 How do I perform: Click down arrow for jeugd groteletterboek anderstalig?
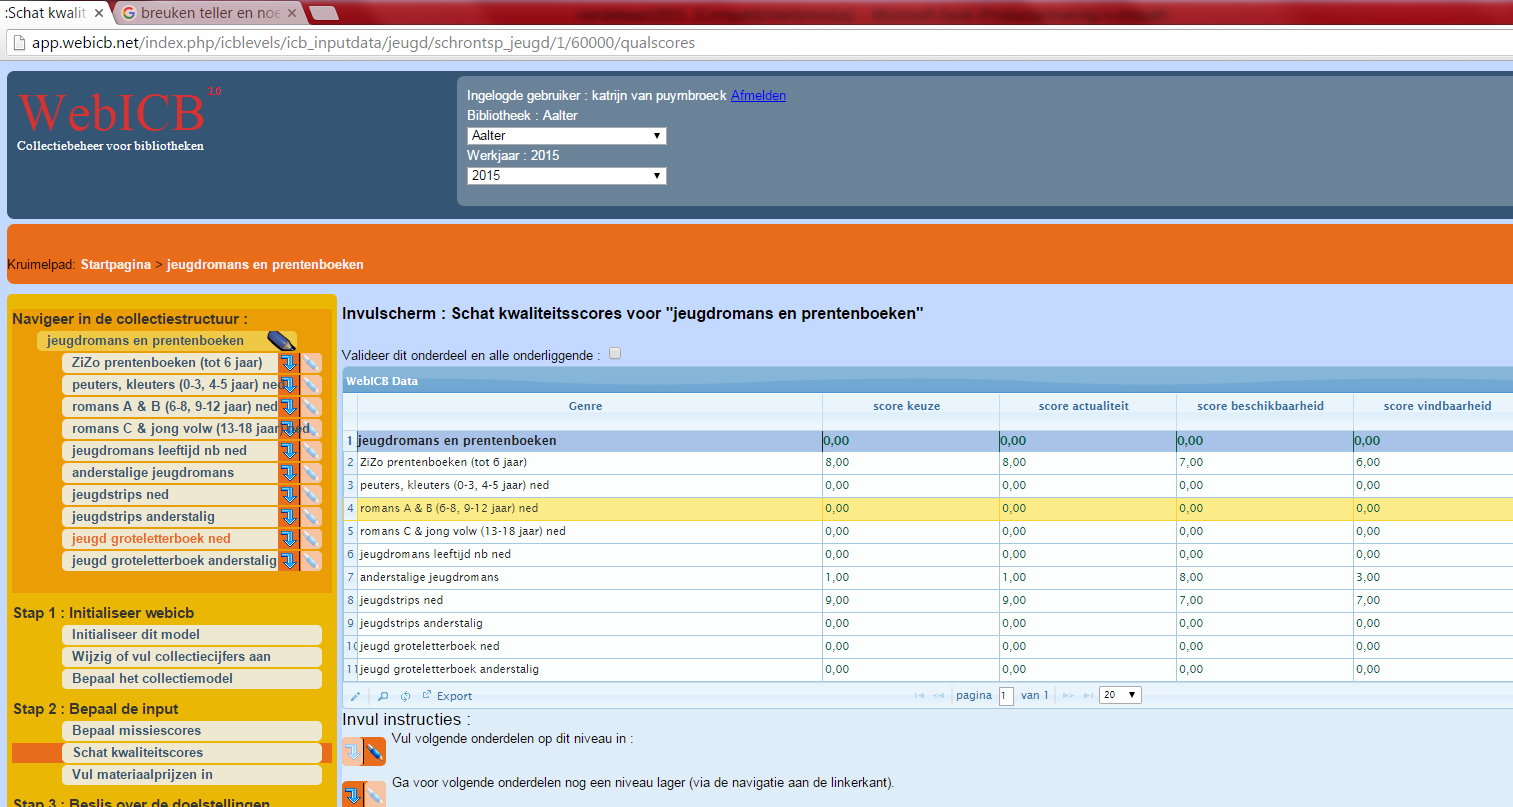(x=289, y=561)
